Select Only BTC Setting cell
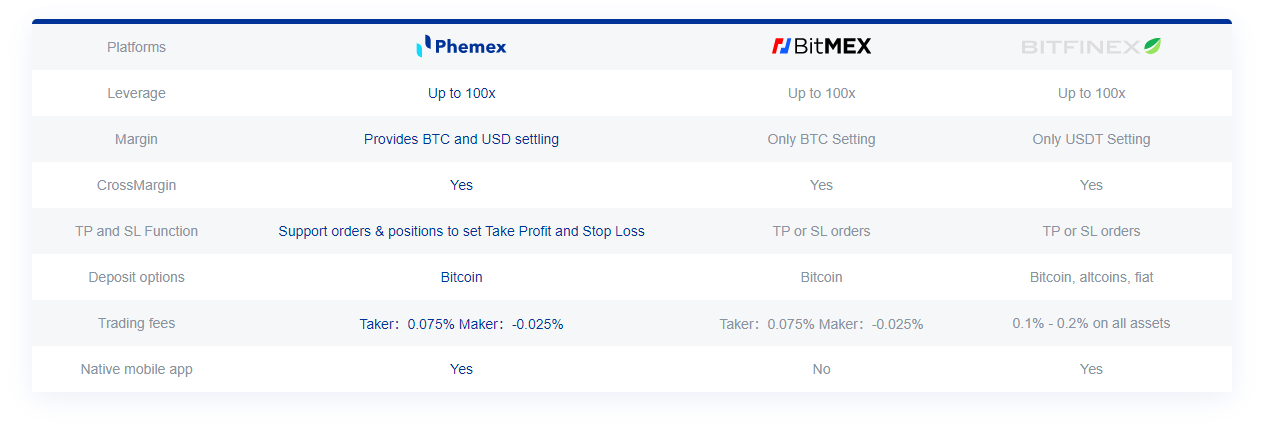The image size is (1276, 425). [x=821, y=139]
